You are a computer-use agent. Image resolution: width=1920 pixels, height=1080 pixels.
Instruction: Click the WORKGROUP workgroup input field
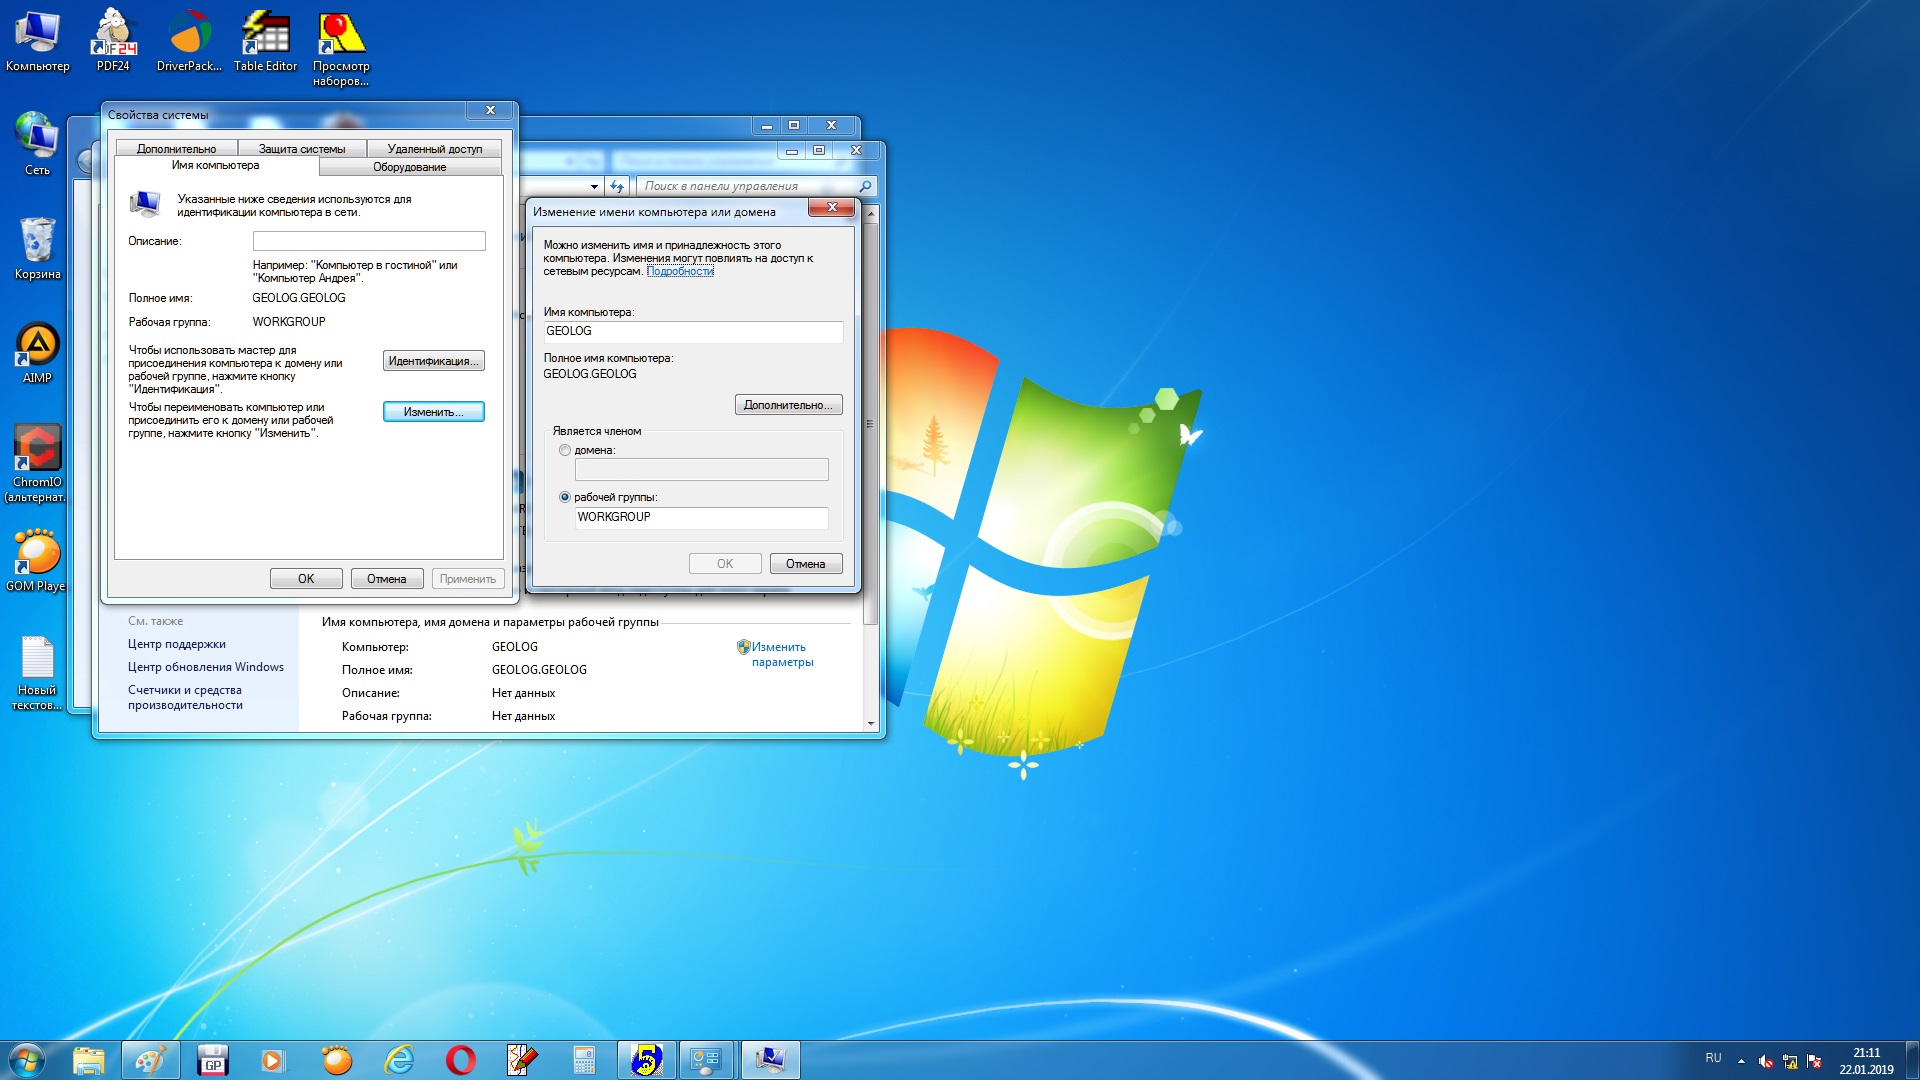(701, 517)
